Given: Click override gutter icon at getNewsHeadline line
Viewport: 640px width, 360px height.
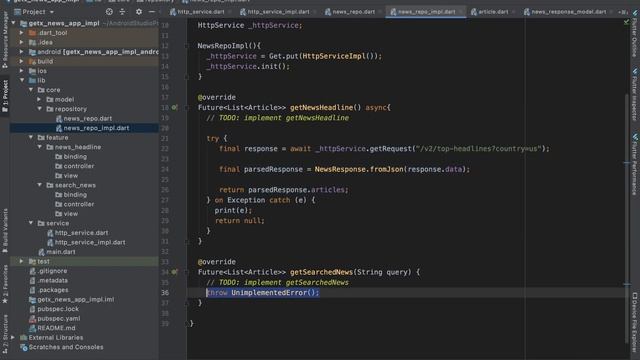Looking at the screenshot, I should pos(174,107).
